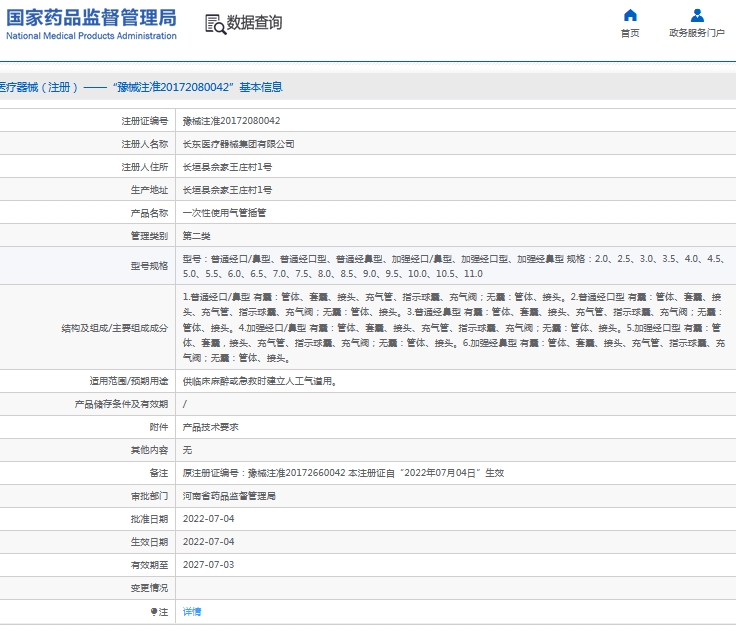Viewport: 736px width, 631px height.
Task: Click the 注册人名称 row label
Action: point(145,144)
